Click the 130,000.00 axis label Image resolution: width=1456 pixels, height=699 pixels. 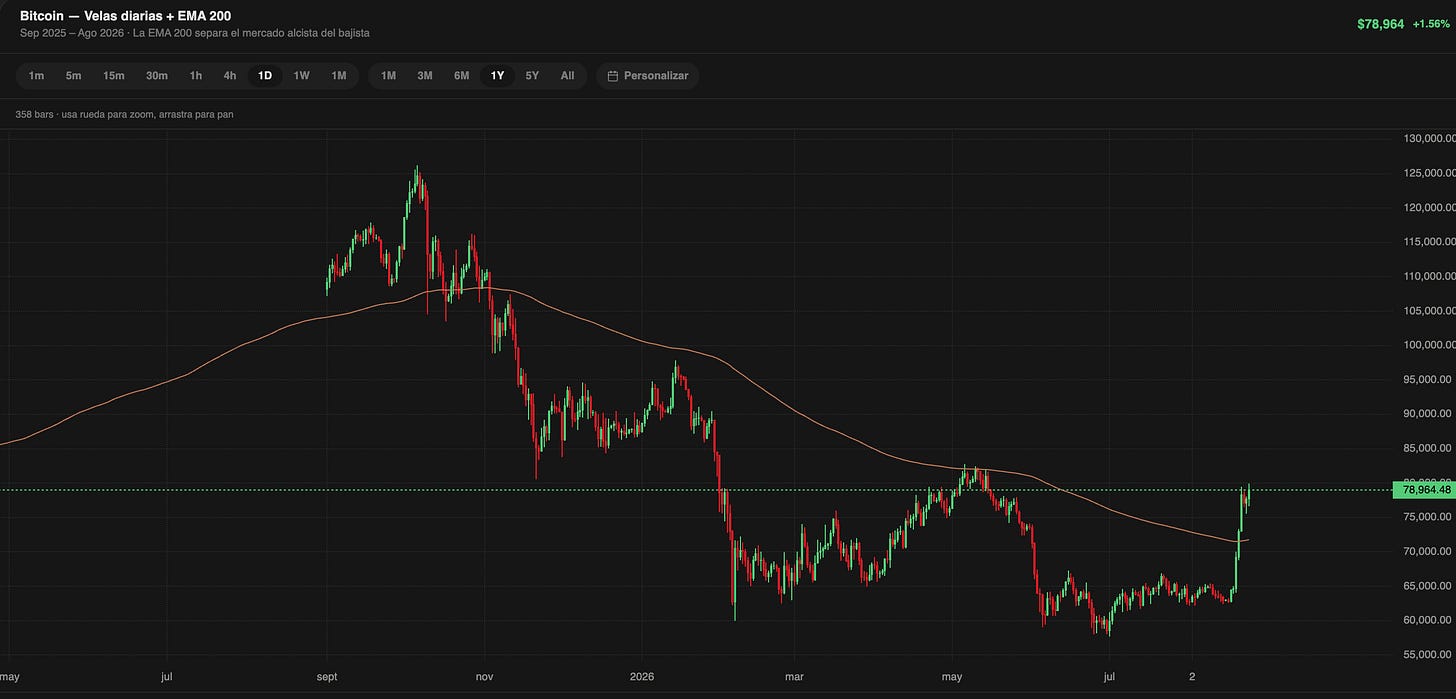tap(1428, 139)
